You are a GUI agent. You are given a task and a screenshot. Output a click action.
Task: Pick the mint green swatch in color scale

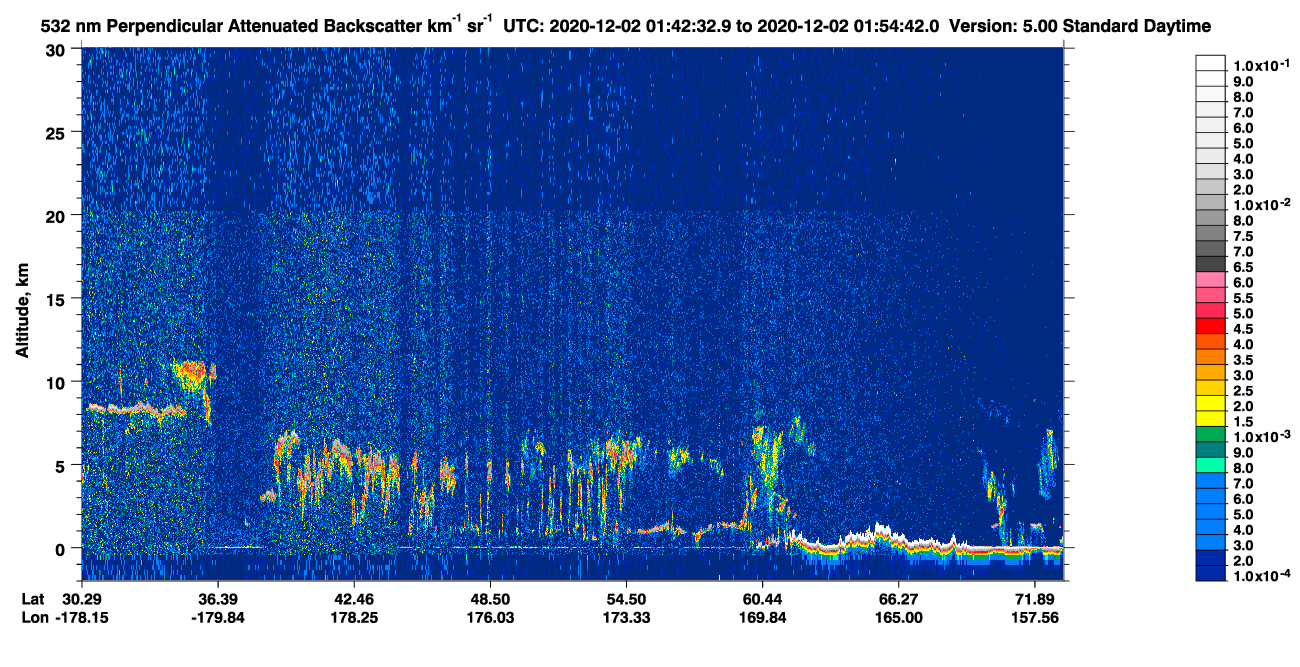tap(1210, 465)
